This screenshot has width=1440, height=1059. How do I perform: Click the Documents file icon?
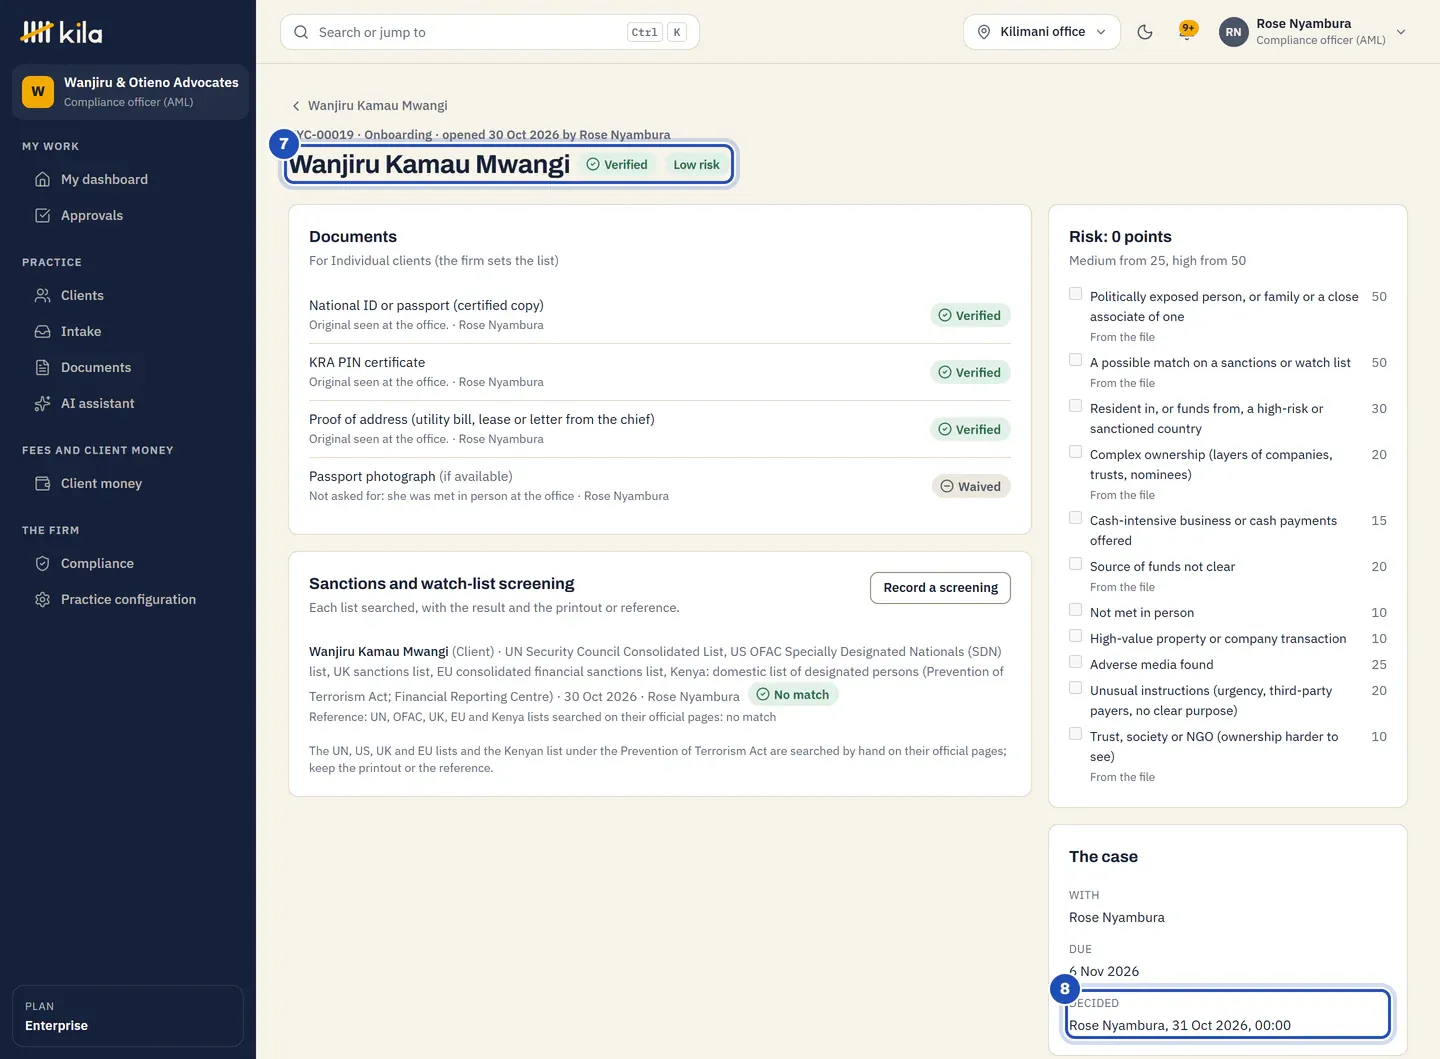pyautogui.click(x=42, y=367)
